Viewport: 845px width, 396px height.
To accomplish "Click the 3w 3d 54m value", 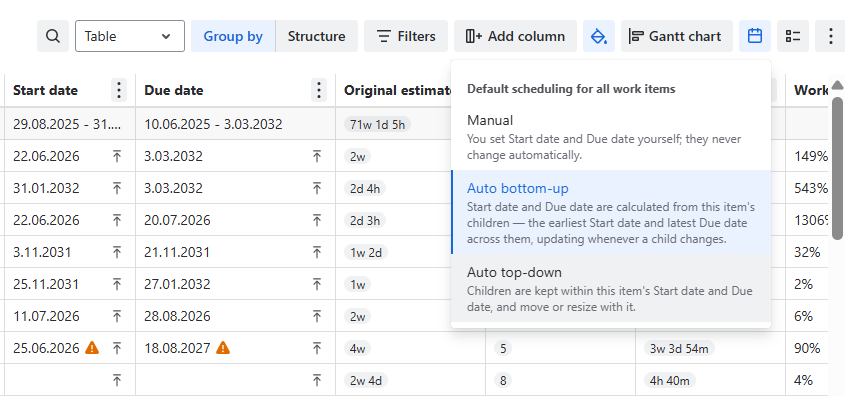I will [x=679, y=348].
